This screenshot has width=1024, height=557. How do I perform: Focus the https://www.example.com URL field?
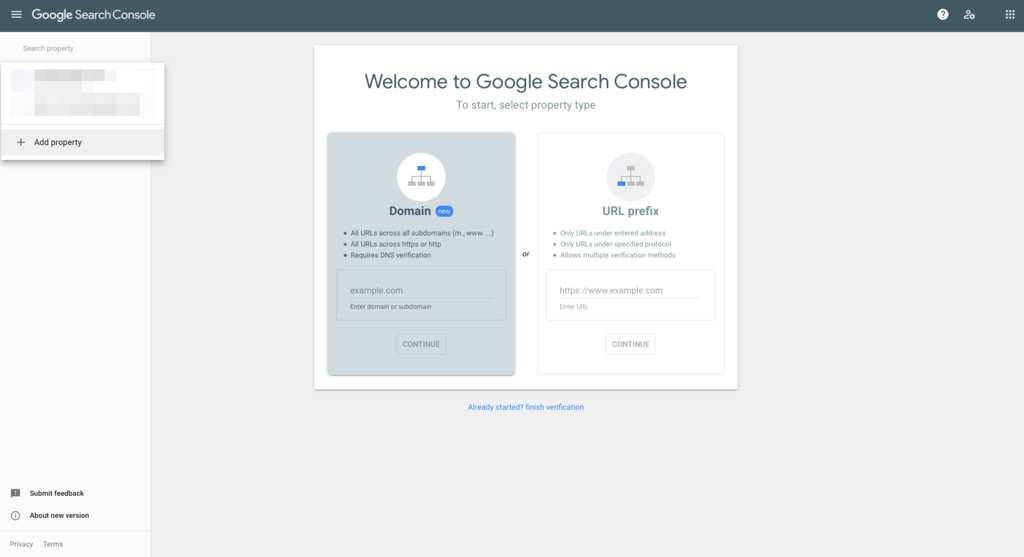pyautogui.click(x=630, y=290)
